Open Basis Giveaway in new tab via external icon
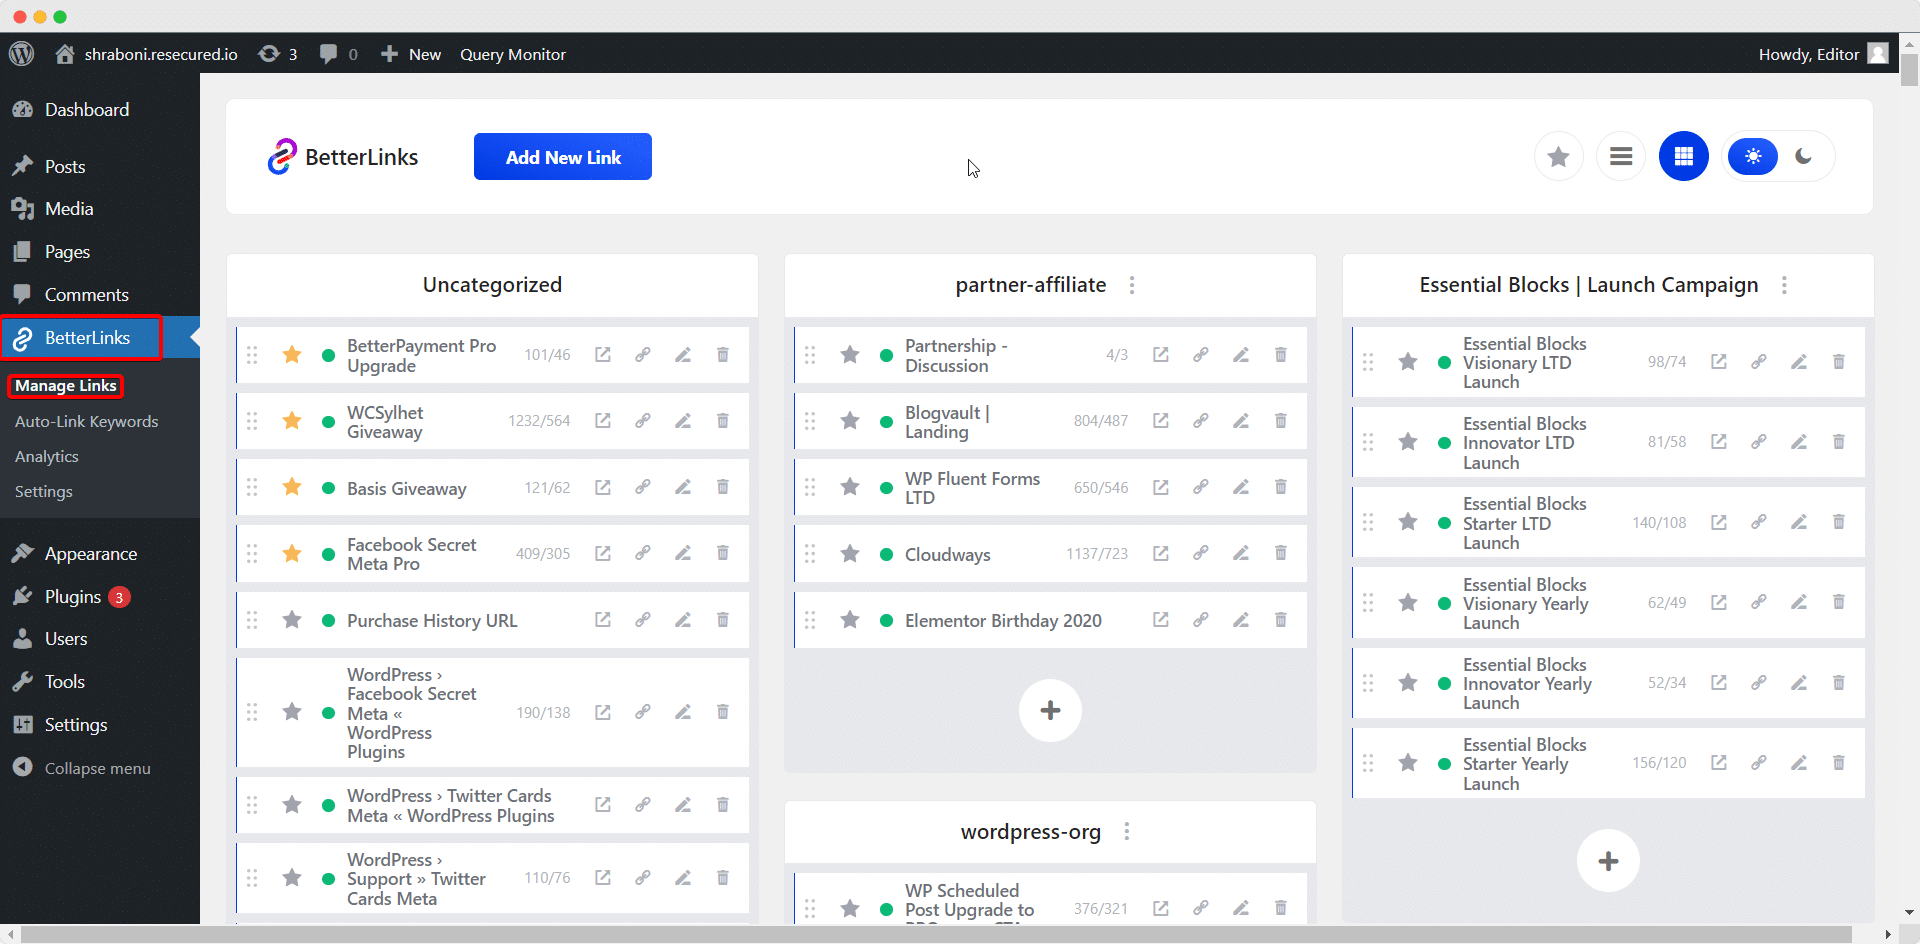Image resolution: width=1920 pixels, height=944 pixels. click(x=603, y=487)
